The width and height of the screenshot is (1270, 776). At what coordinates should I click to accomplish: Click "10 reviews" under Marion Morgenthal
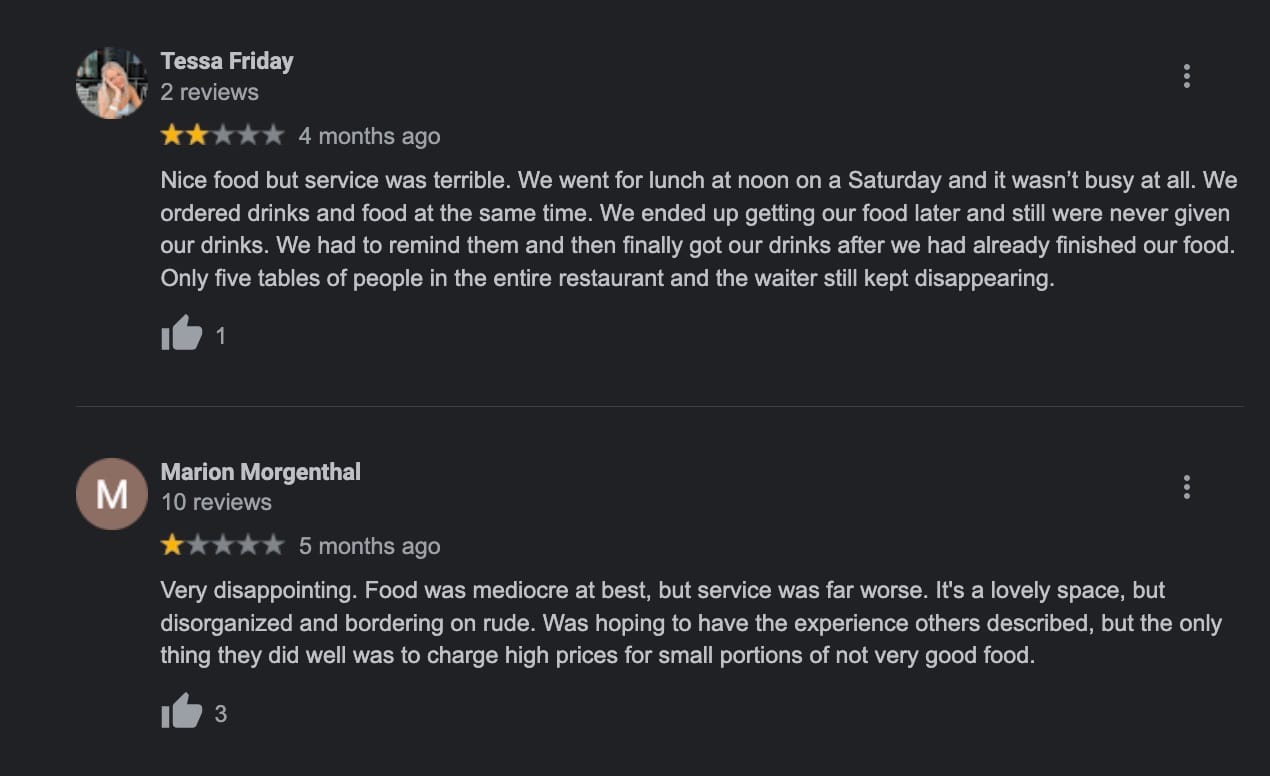(x=216, y=502)
